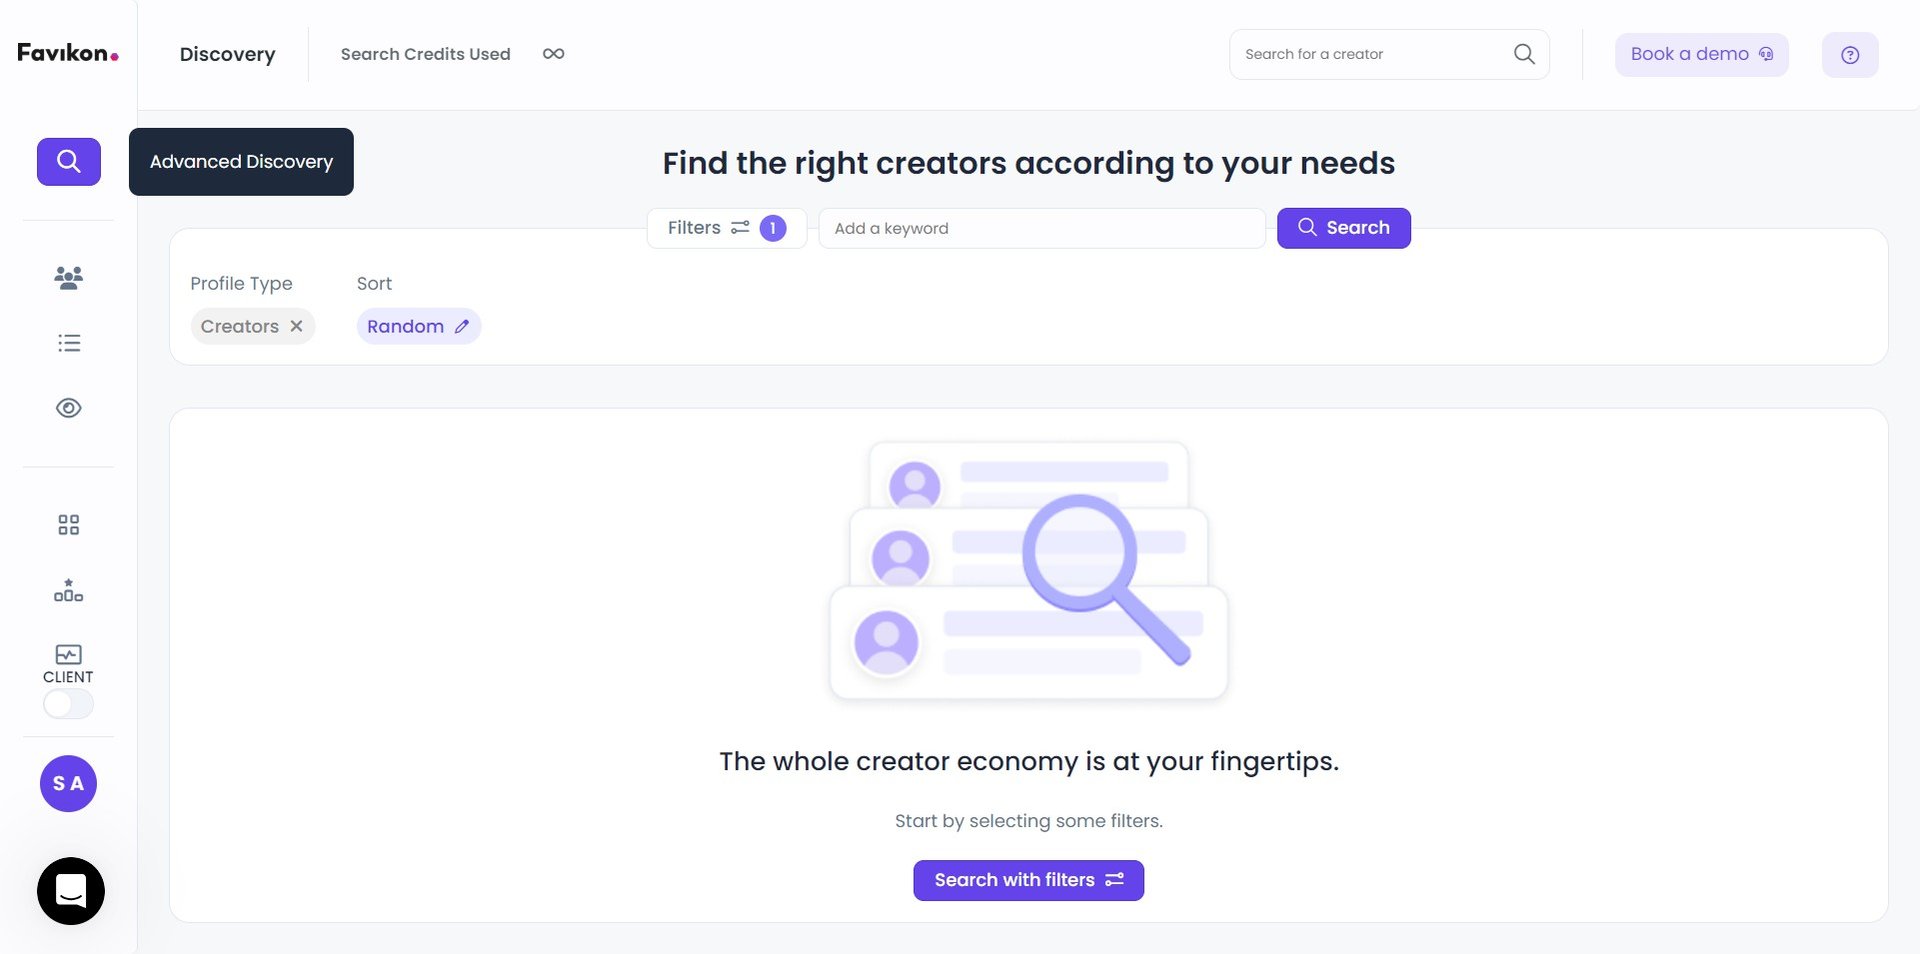Open the Advanced Discovery search icon

point(68,161)
